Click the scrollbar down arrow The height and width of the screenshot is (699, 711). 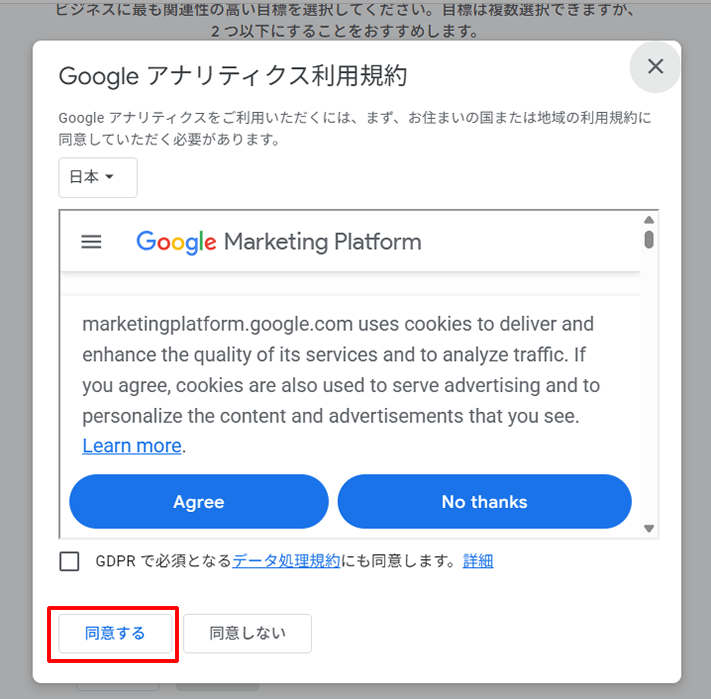[649, 529]
